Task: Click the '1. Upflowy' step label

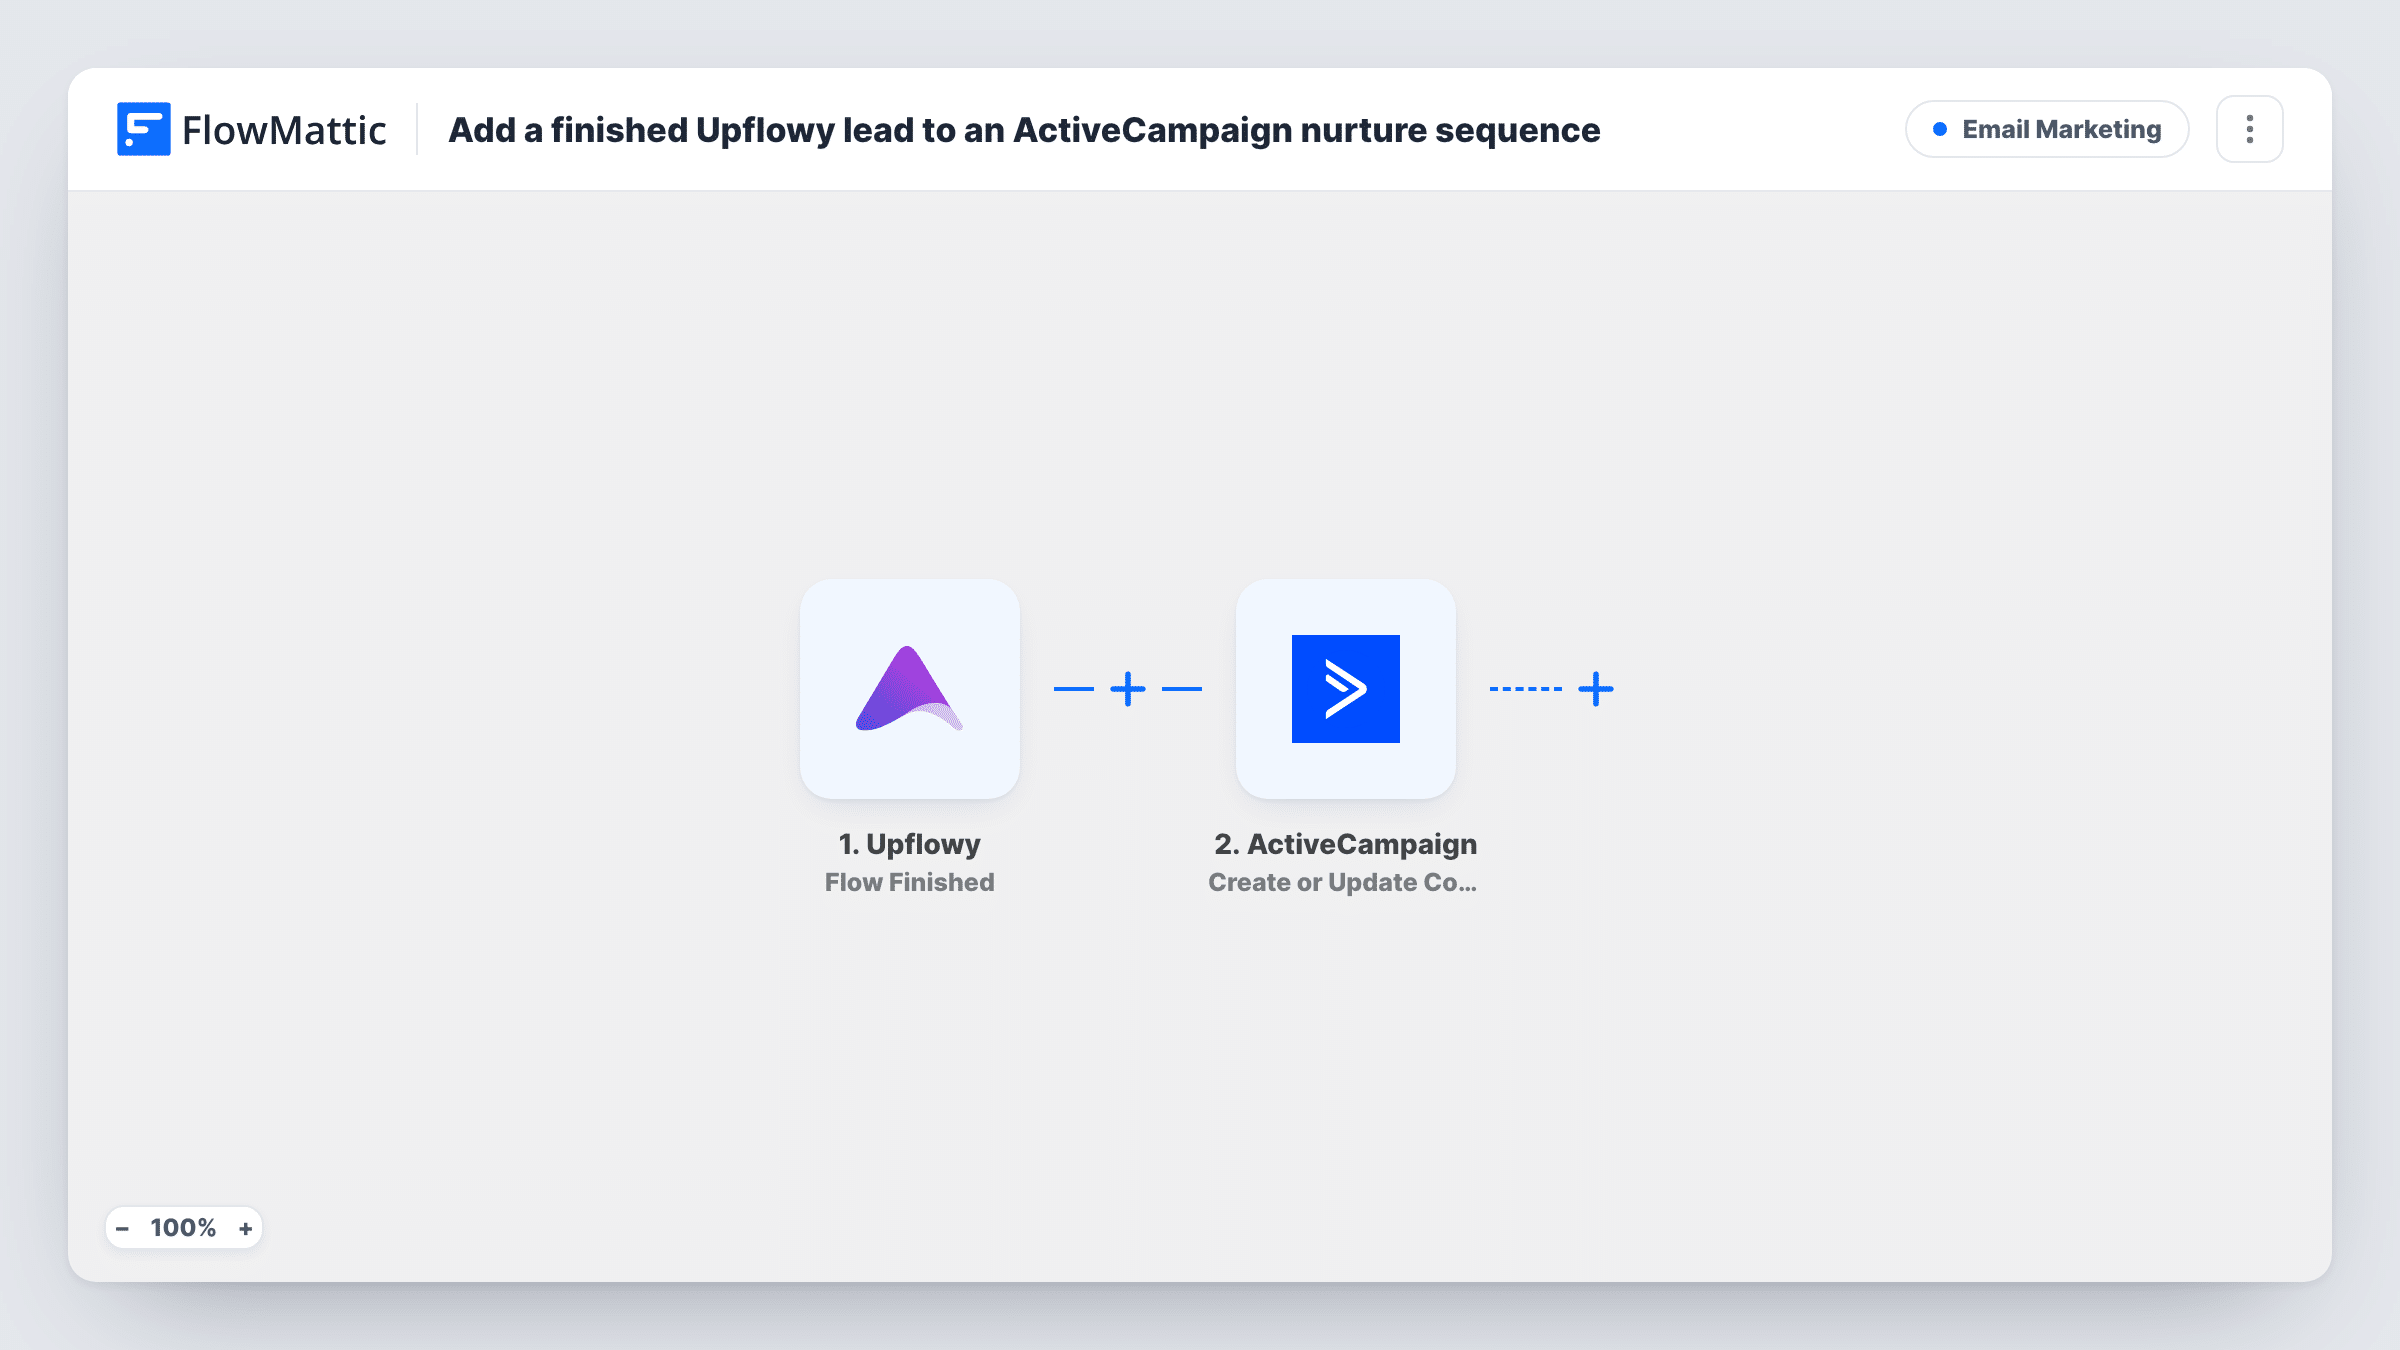Action: [x=910, y=844]
